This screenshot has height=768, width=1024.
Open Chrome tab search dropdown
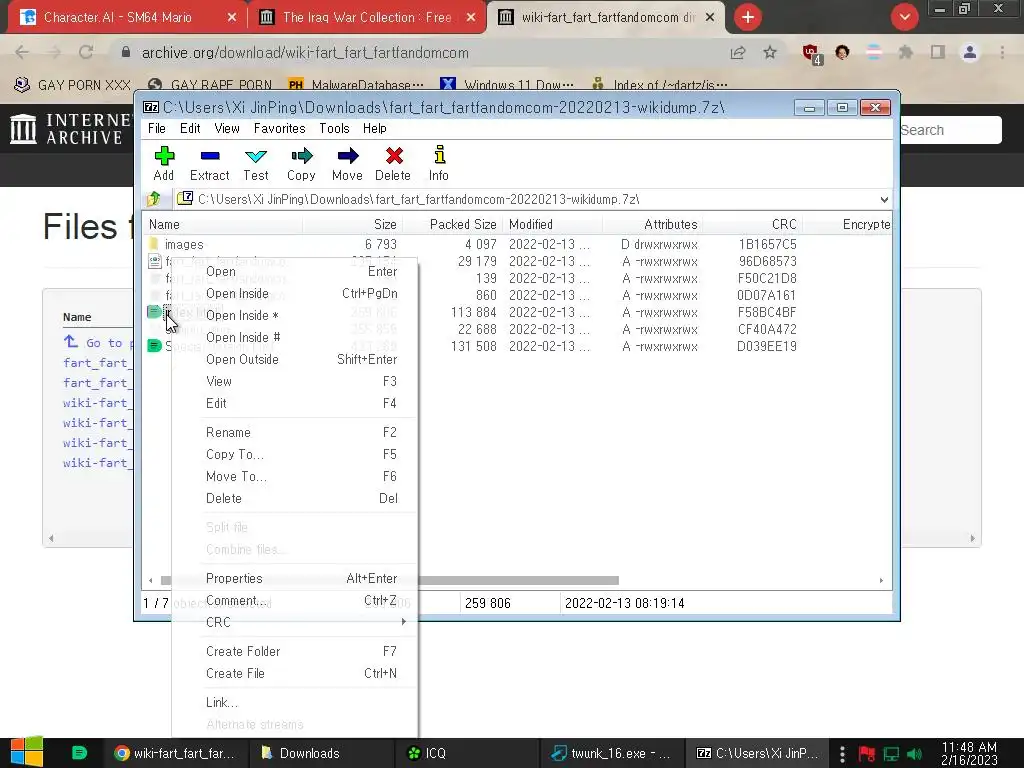(904, 17)
